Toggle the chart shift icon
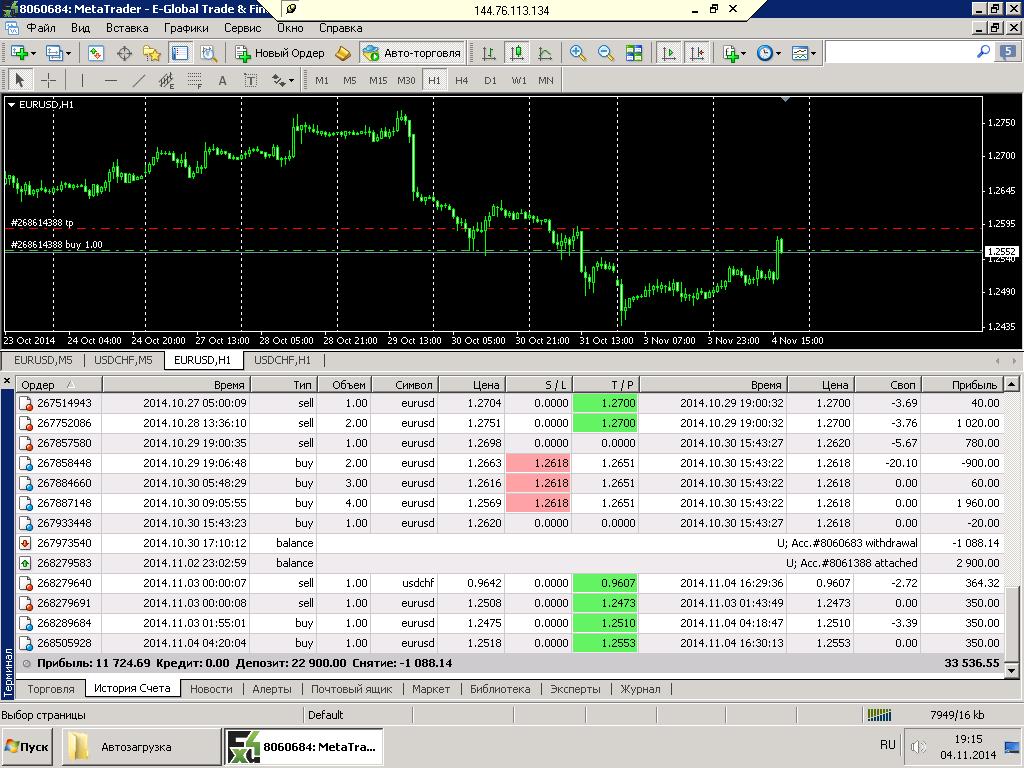Screen dimensions: 1024x768 click(x=697, y=53)
